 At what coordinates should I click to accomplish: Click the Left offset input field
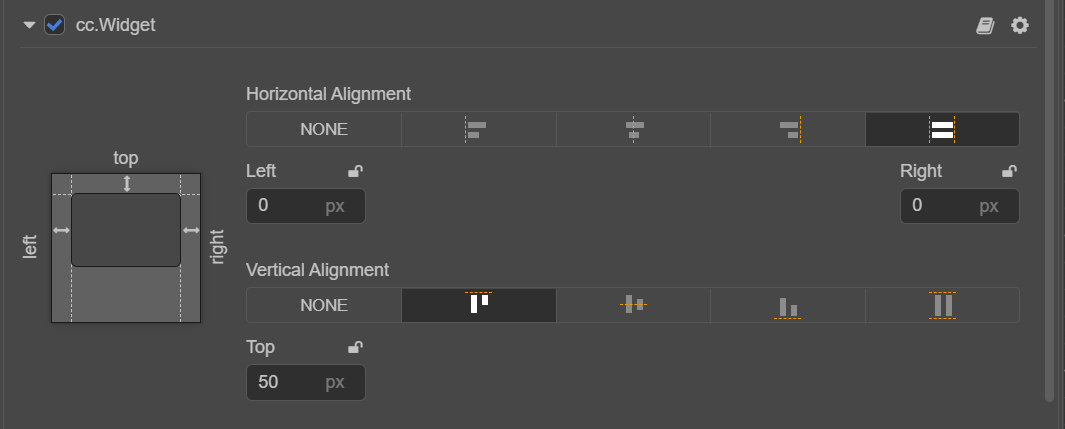(287, 206)
